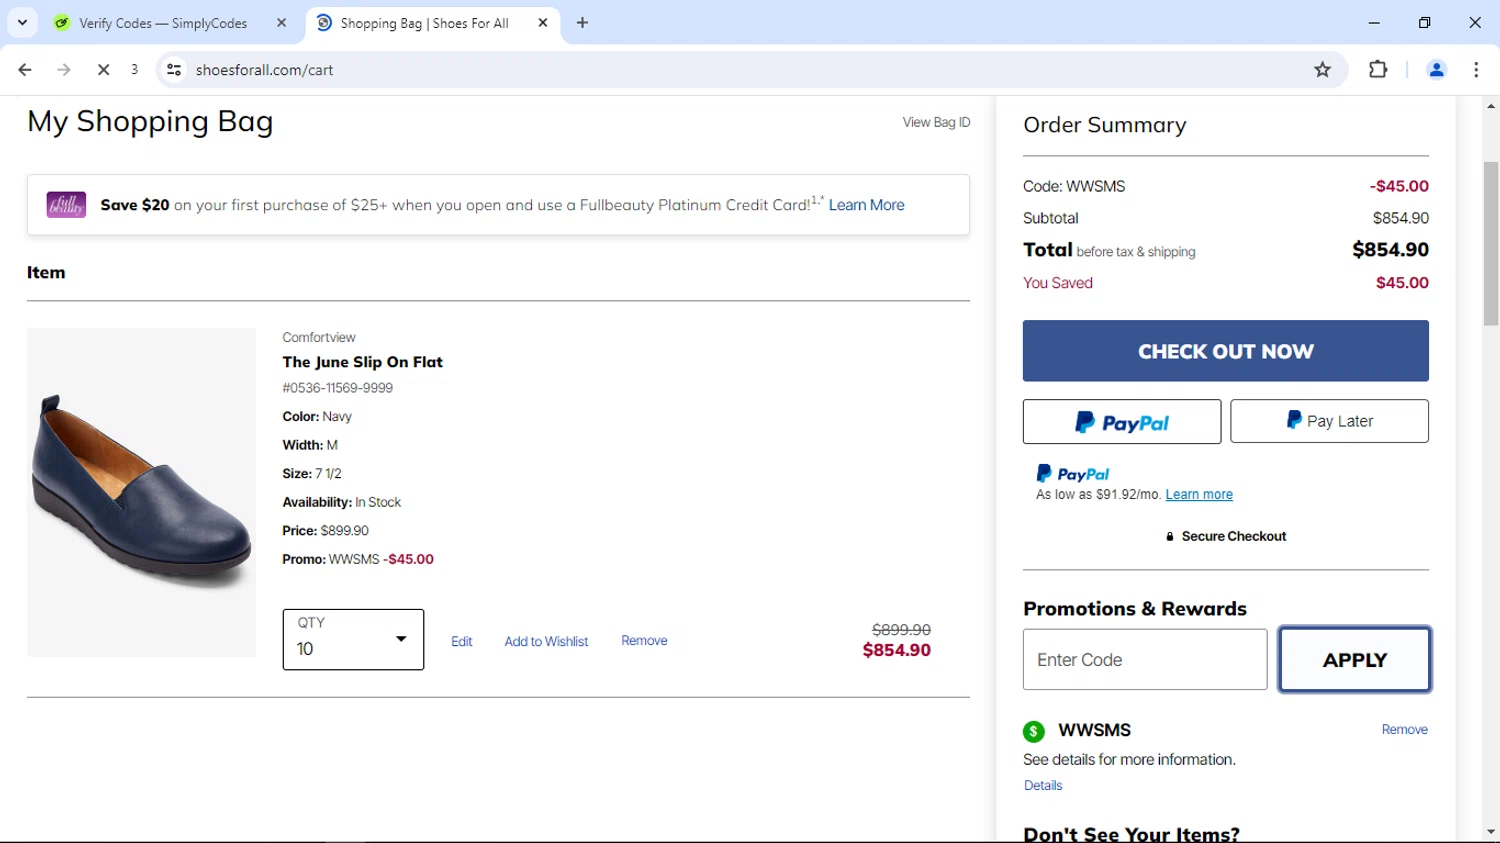
Task: Open the tab search dropdown arrow
Action: pos(22,22)
